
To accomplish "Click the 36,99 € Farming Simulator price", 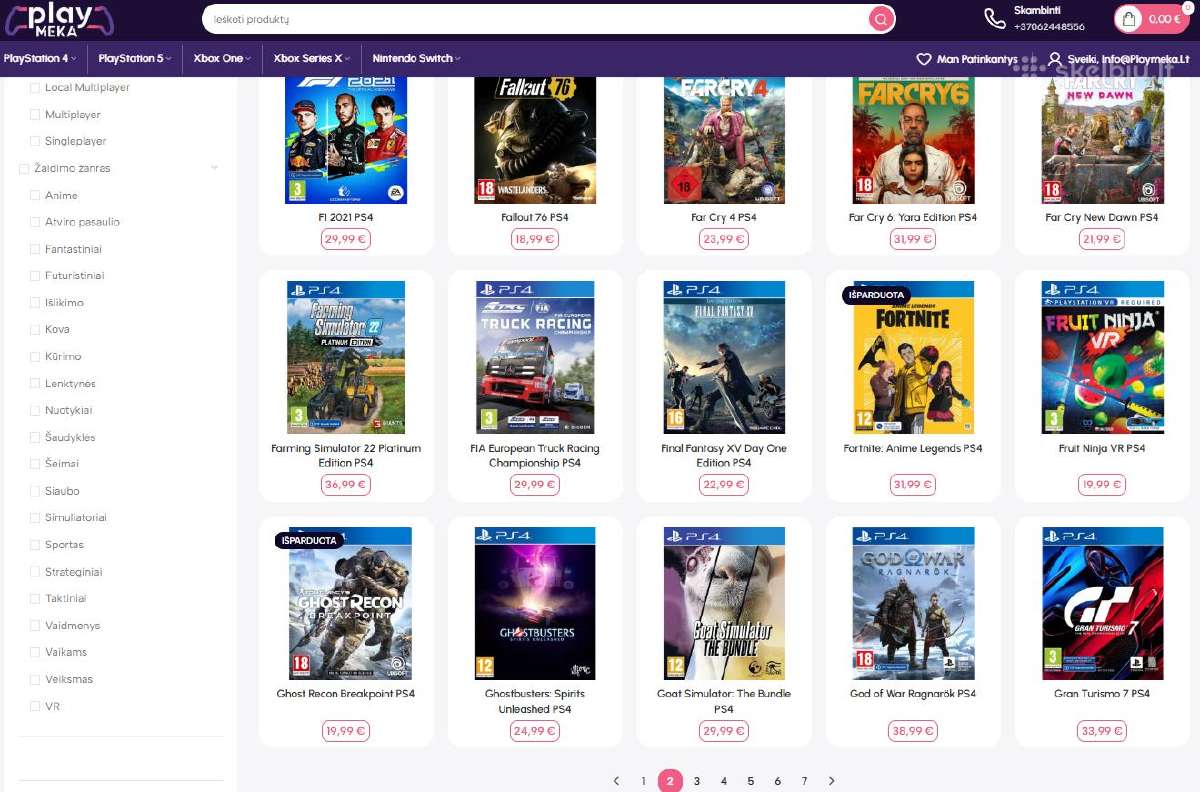I will [346, 484].
